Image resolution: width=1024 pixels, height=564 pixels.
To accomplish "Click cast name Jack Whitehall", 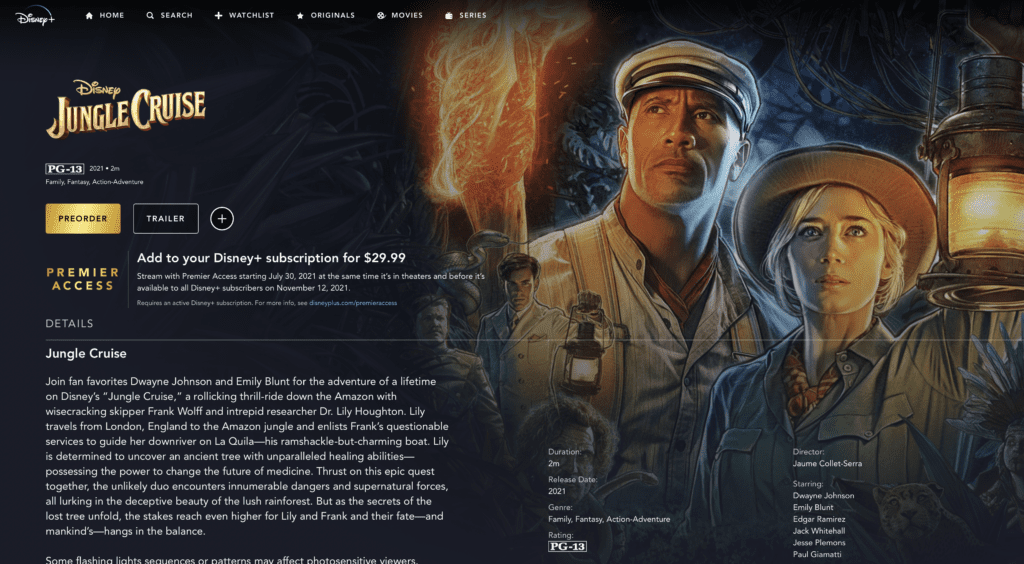I will pos(819,531).
